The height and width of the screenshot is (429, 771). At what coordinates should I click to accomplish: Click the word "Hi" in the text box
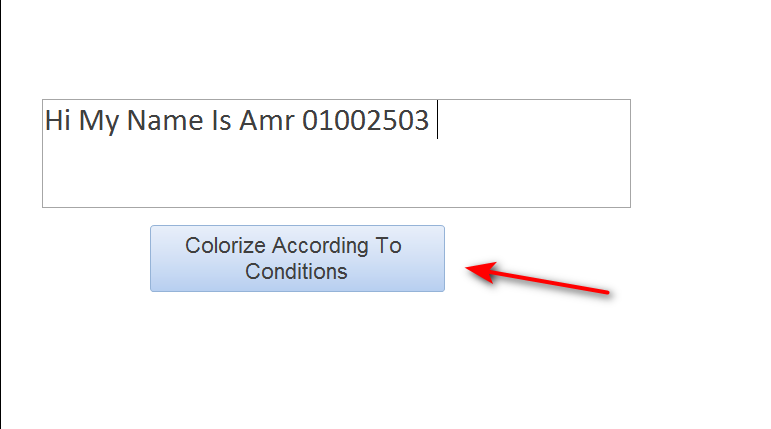pyautogui.click(x=58, y=121)
